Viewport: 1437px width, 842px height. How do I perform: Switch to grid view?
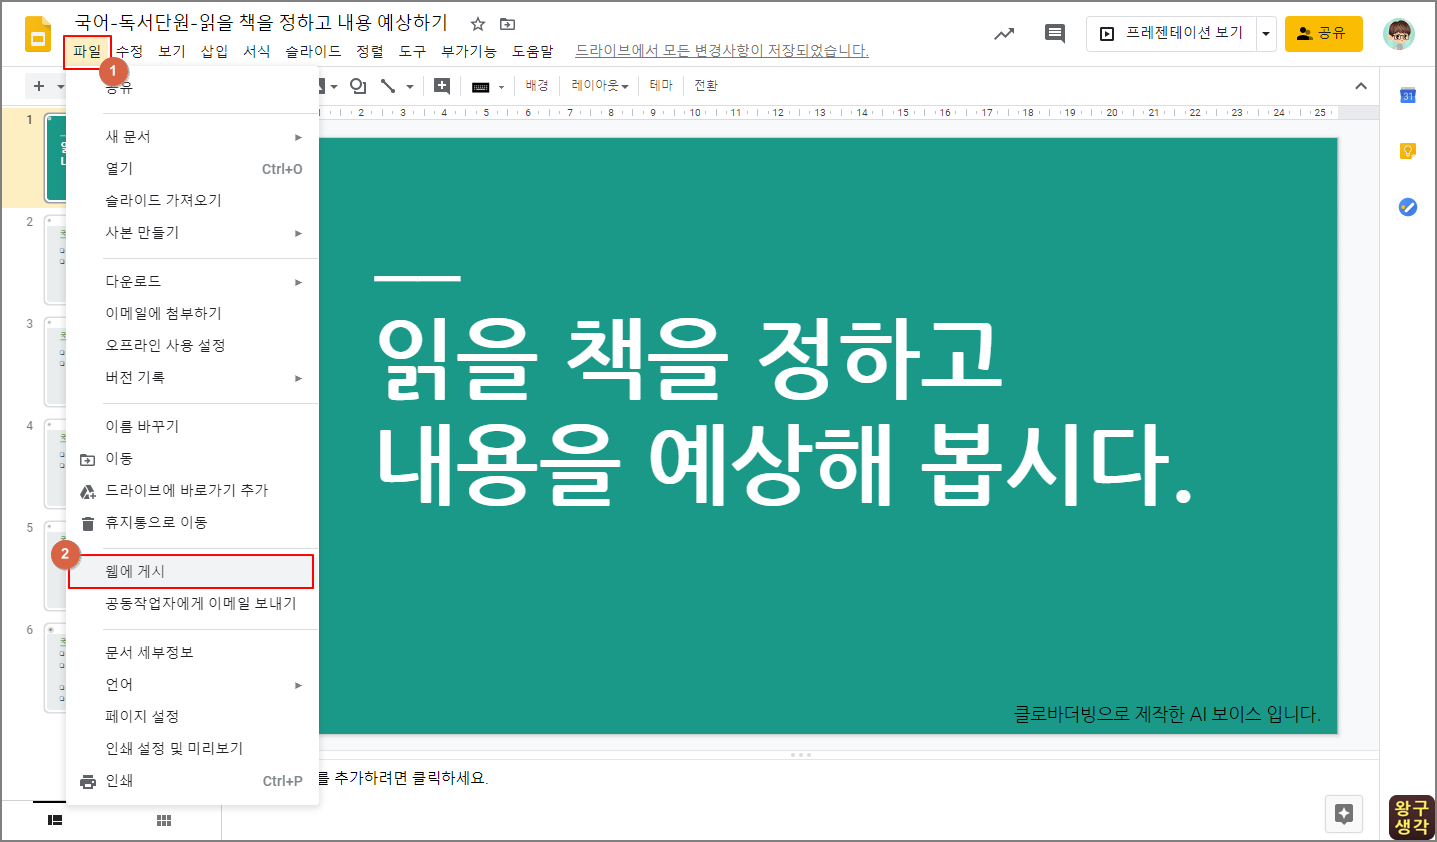click(x=164, y=820)
